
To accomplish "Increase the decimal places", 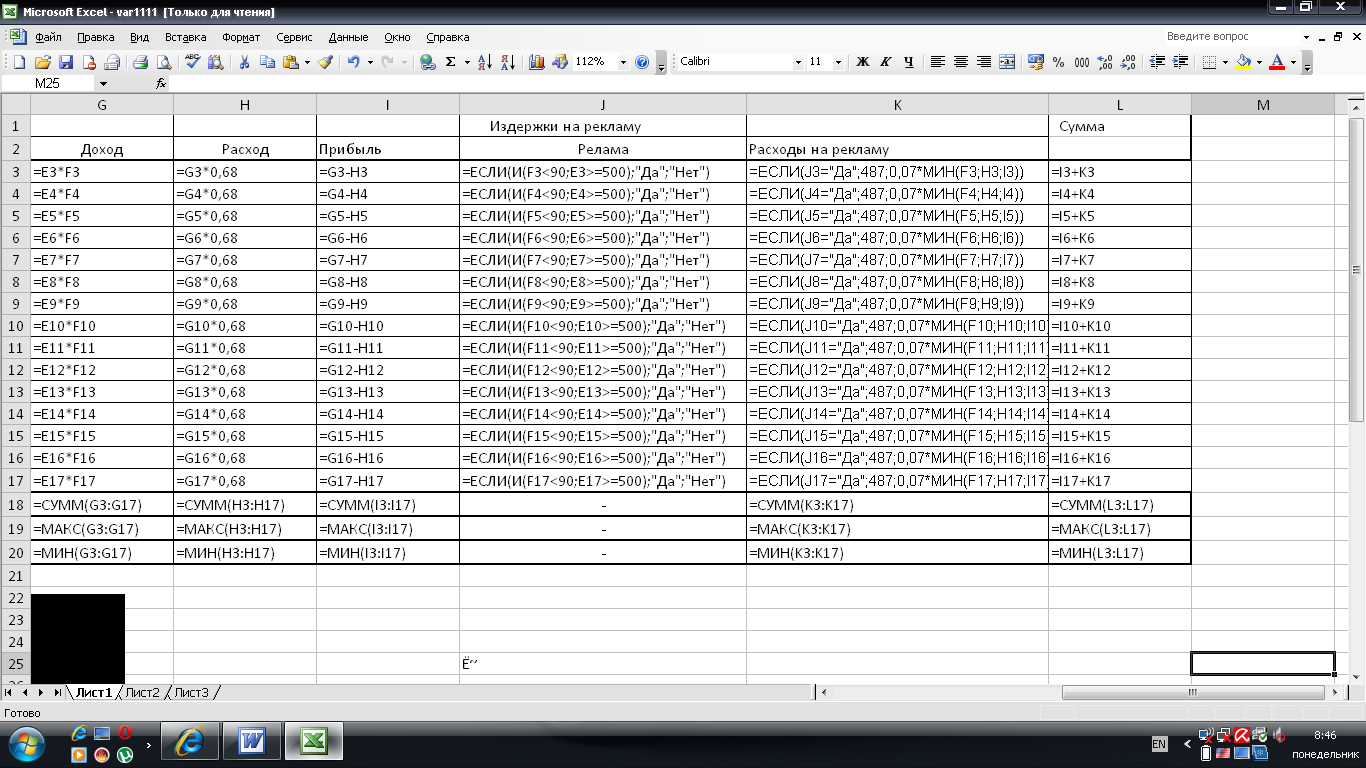I will pos(1105,62).
